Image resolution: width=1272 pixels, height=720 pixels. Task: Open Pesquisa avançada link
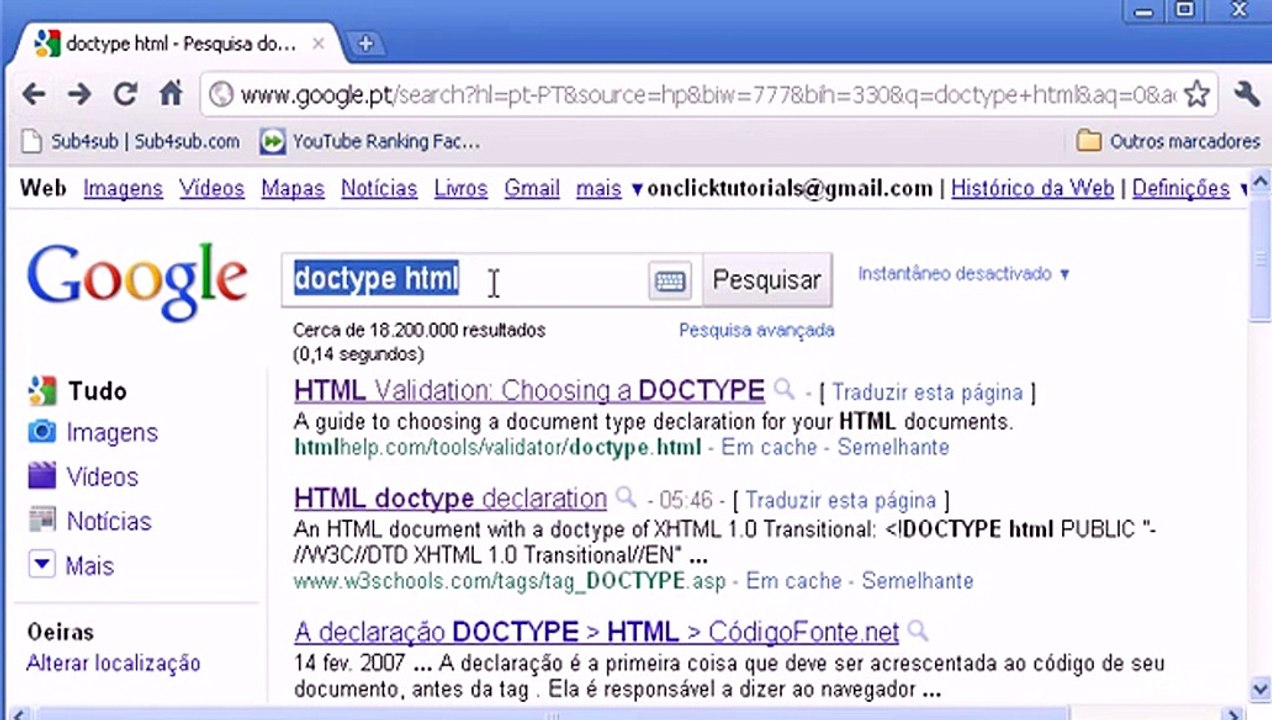point(756,330)
